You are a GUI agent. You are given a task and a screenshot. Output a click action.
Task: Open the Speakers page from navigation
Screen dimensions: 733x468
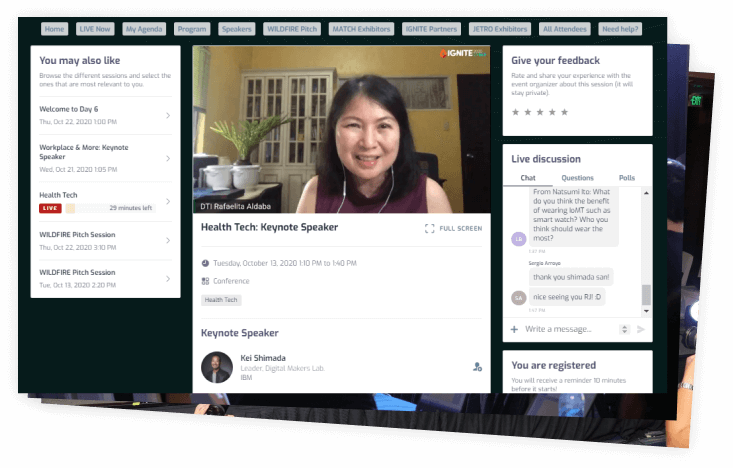(236, 29)
